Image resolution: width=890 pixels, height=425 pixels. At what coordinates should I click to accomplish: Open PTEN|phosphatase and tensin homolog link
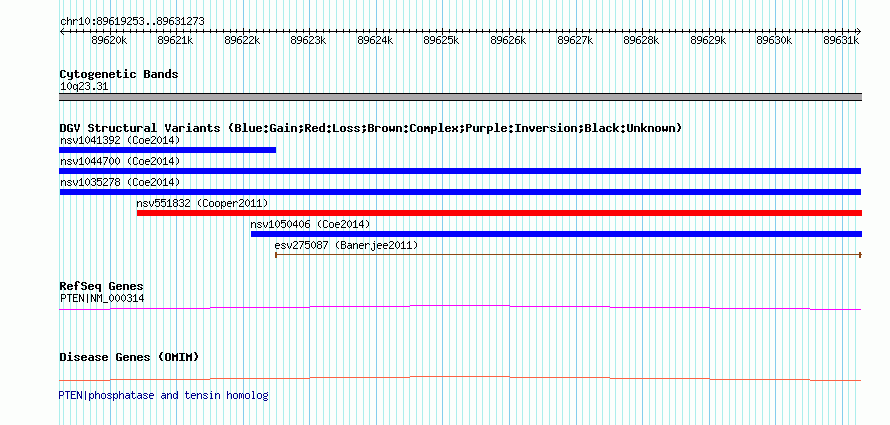(x=163, y=395)
